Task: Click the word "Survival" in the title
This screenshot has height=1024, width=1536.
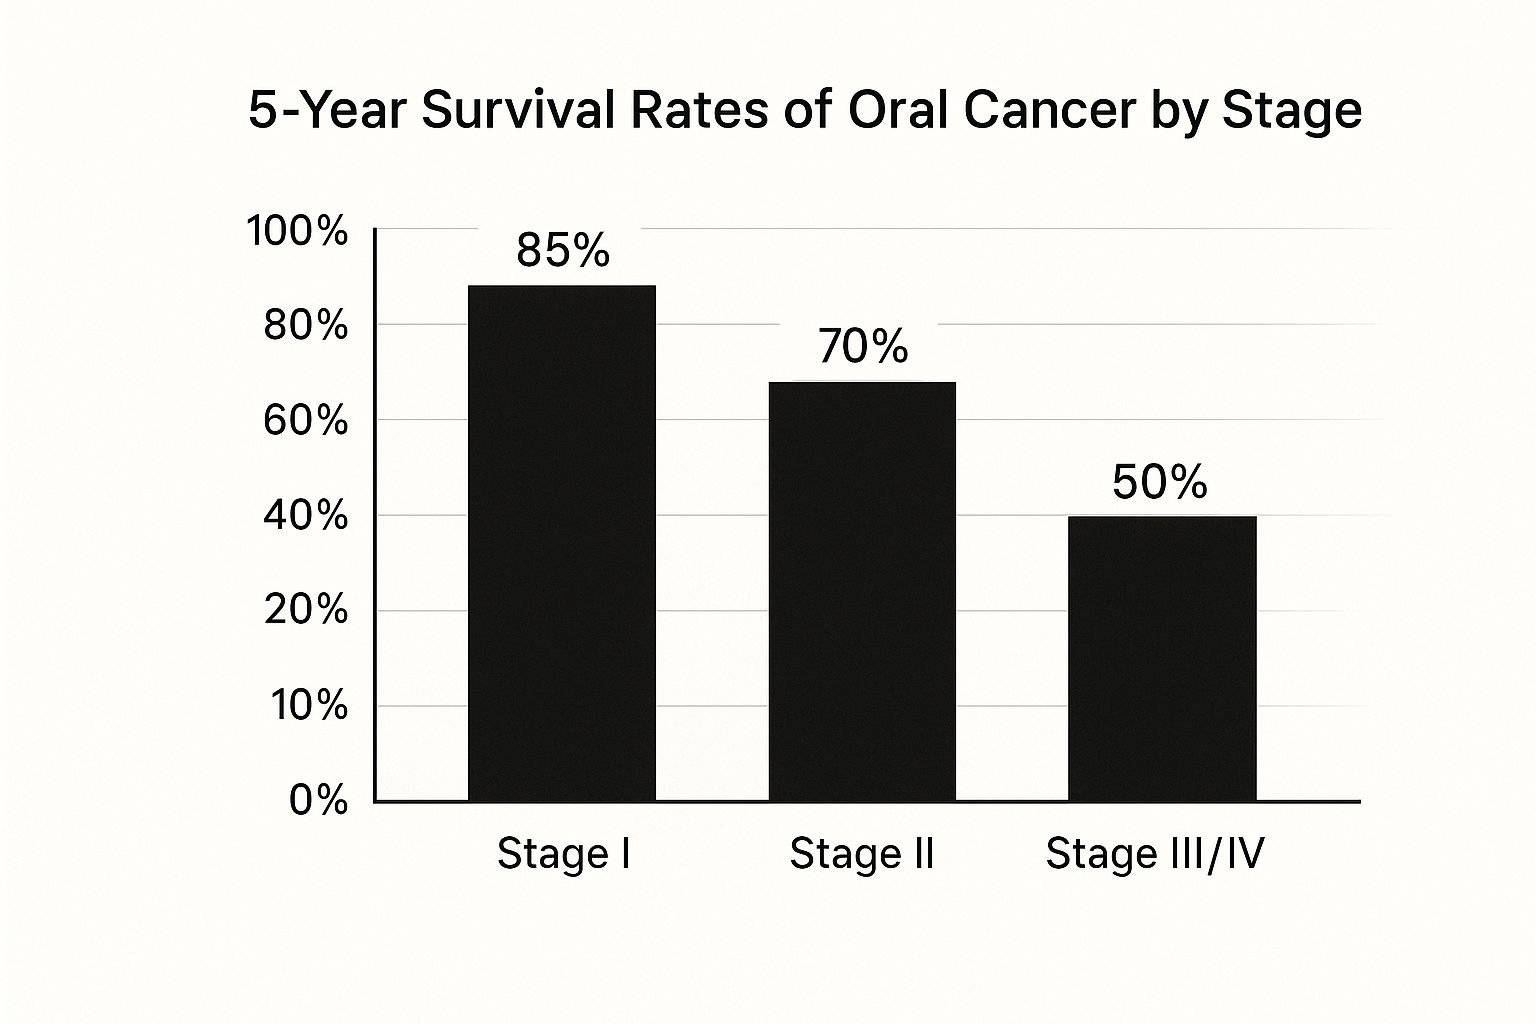Action: coord(518,111)
